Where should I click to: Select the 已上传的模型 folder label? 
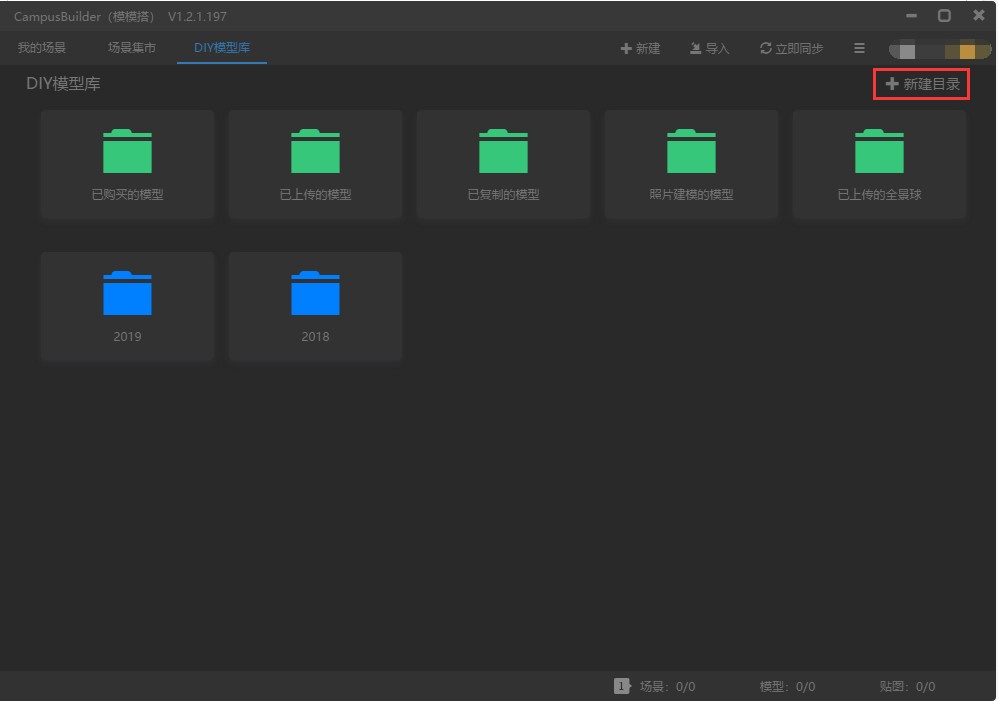coord(315,195)
